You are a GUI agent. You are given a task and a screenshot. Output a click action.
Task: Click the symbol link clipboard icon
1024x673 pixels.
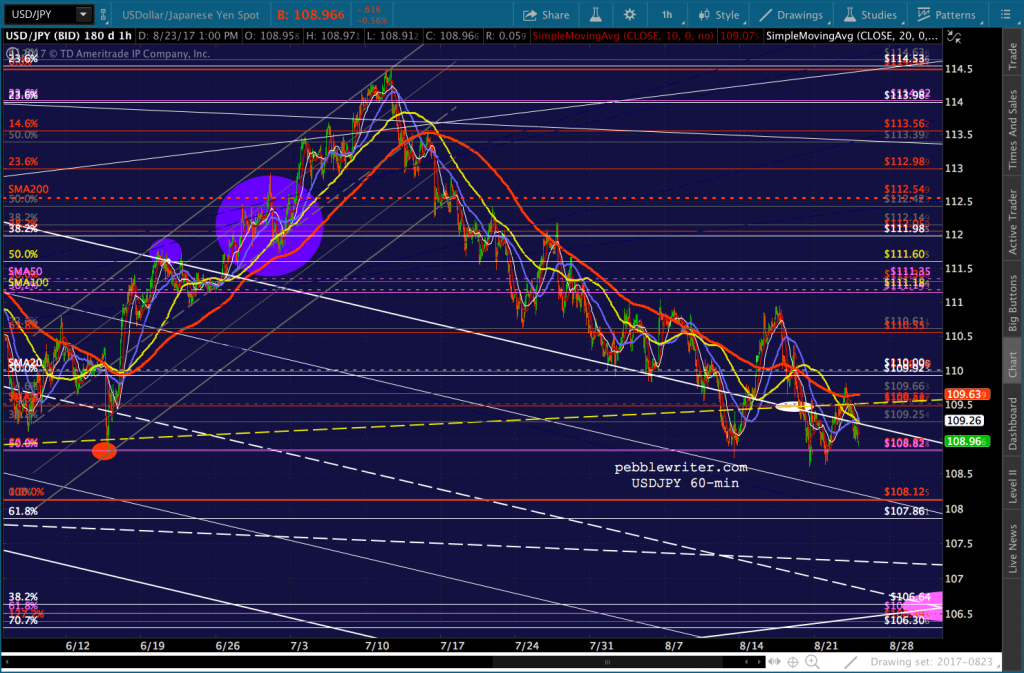point(104,14)
